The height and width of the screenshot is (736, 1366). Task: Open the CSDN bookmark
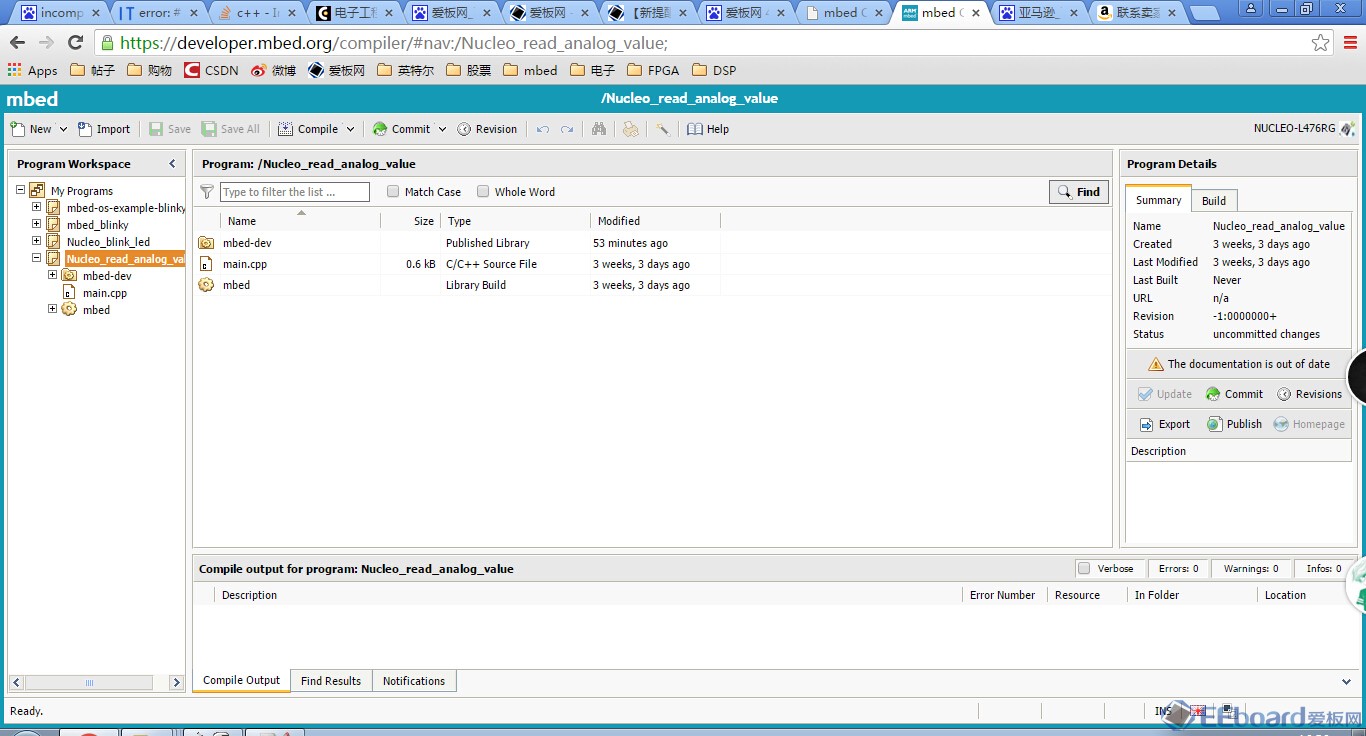212,71
